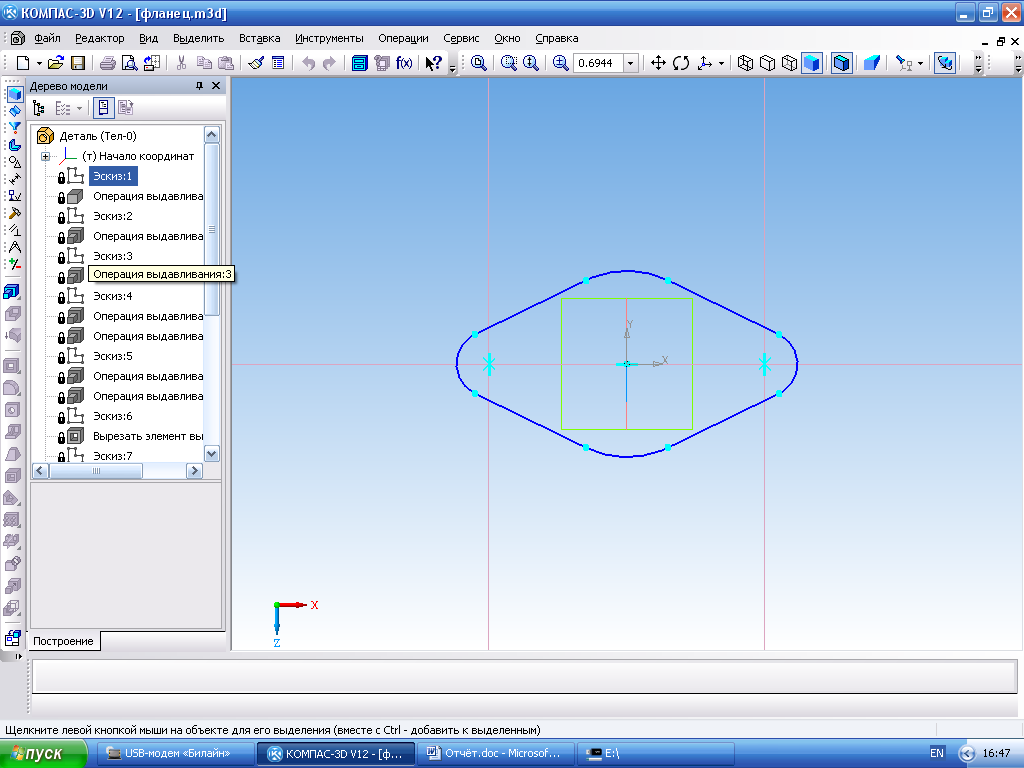The image size is (1024, 768).
Task: Open the Document manager blue cabinet icon
Action: 359,63
